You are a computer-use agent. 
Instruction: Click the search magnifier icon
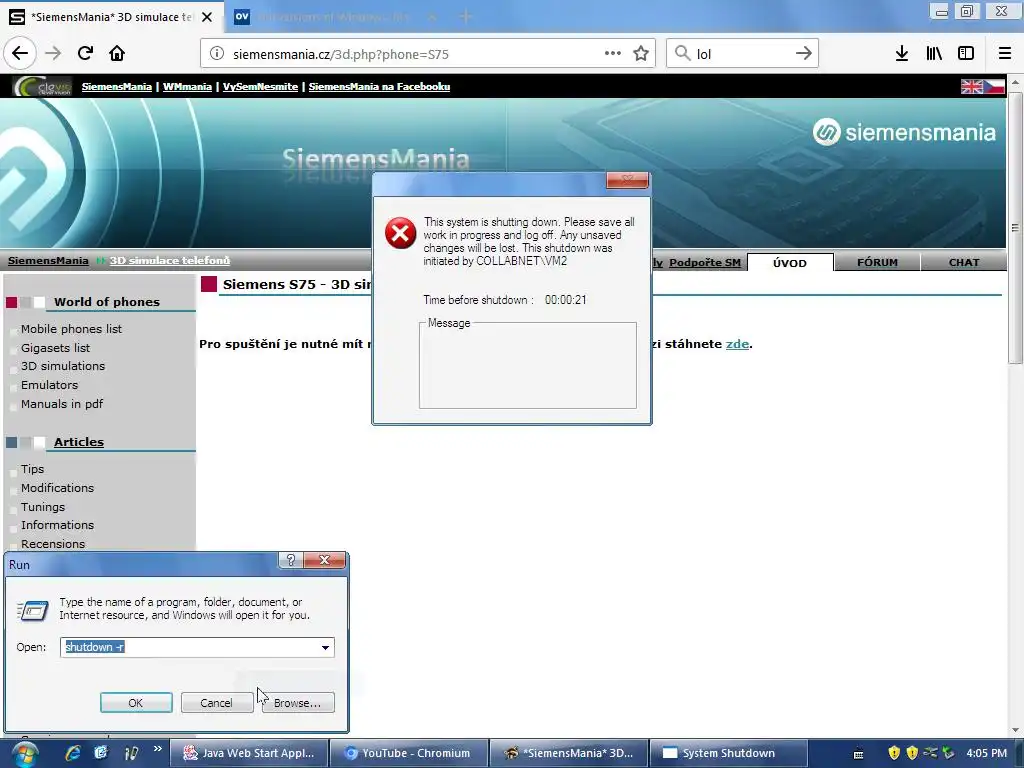(682, 54)
